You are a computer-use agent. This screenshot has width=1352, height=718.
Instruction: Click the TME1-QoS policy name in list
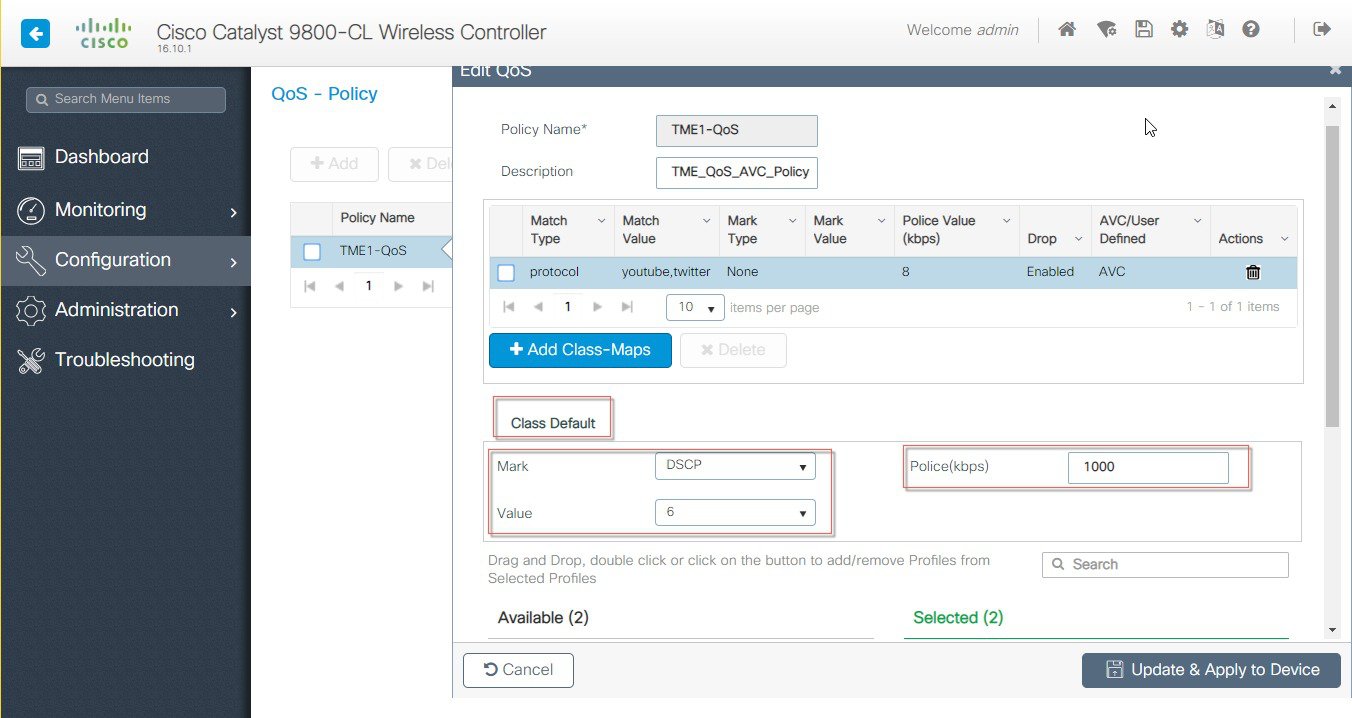click(373, 251)
